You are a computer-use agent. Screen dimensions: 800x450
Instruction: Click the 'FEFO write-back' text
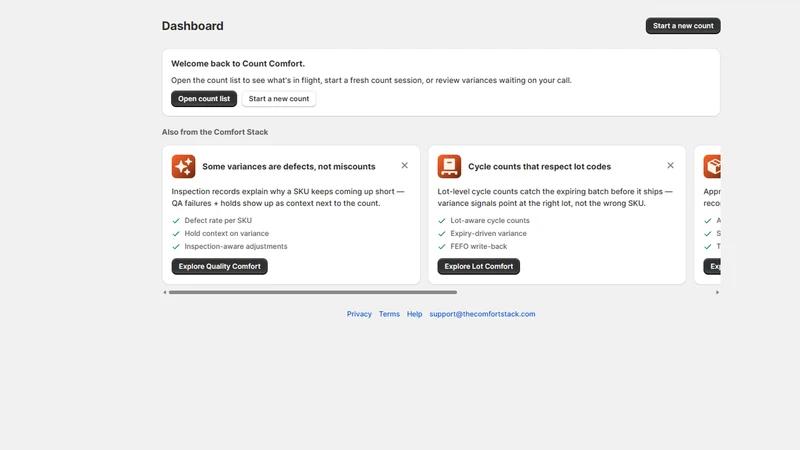tap(479, 246)
